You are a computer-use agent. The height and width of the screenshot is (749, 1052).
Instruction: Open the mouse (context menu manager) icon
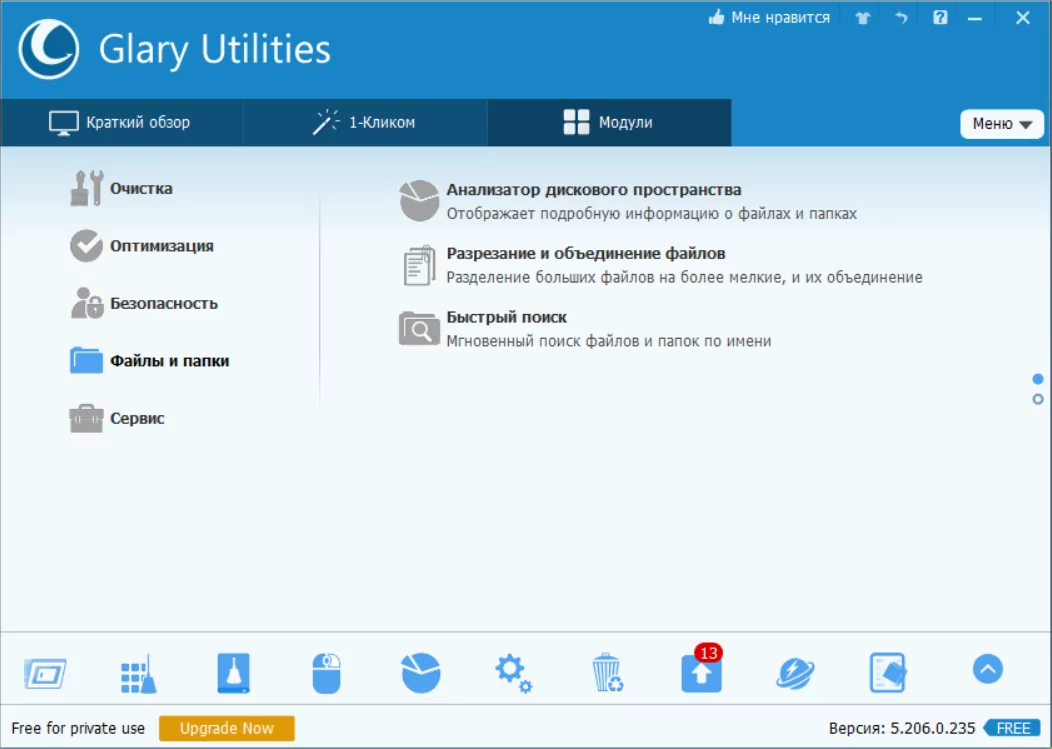point(327,672)
